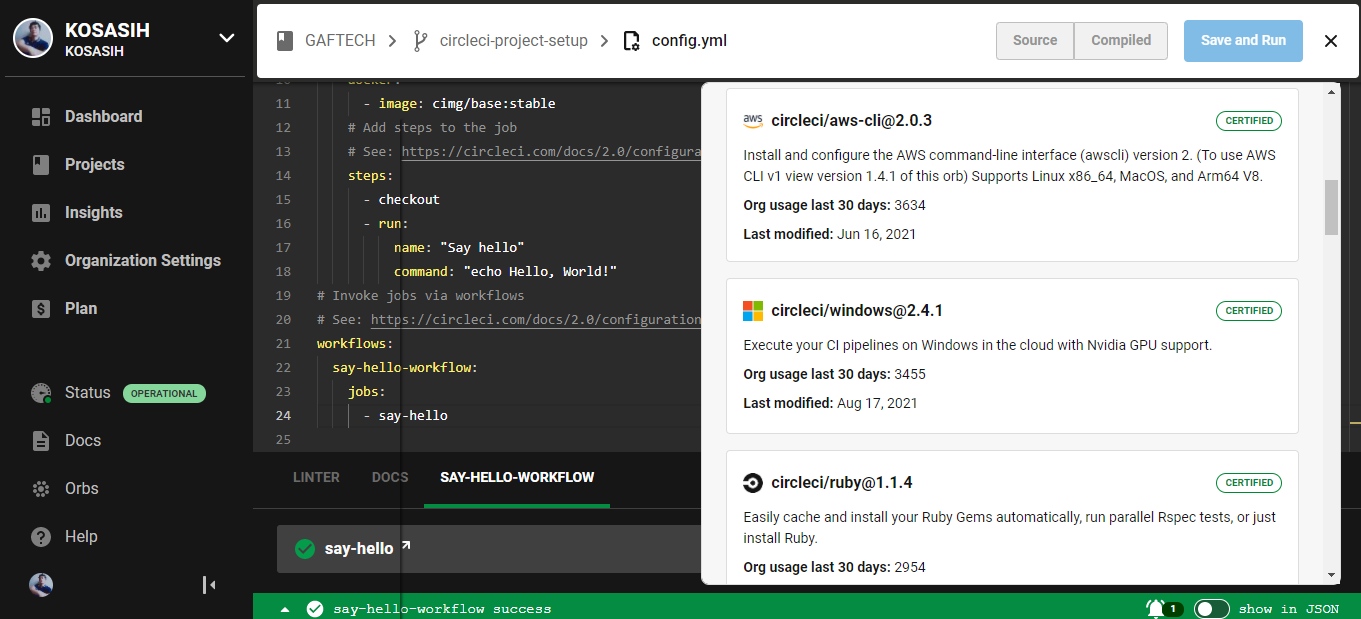Click the orb list scroll down arrow
1361x619 pixels.
(1331, 575)
